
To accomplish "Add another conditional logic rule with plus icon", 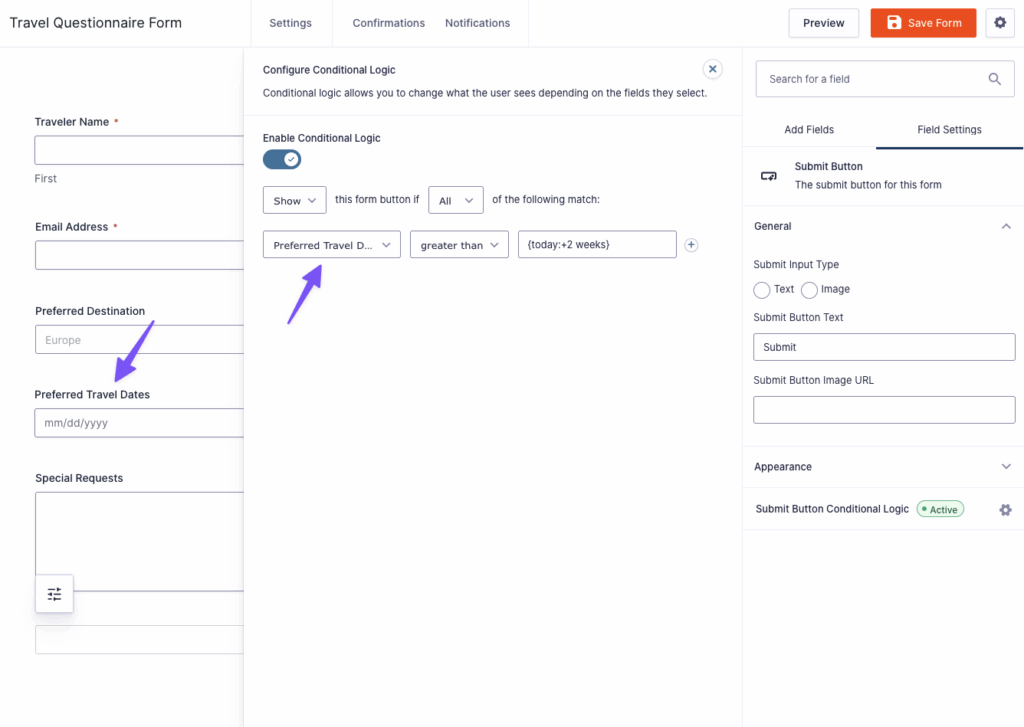I will (x=691, y=244).
